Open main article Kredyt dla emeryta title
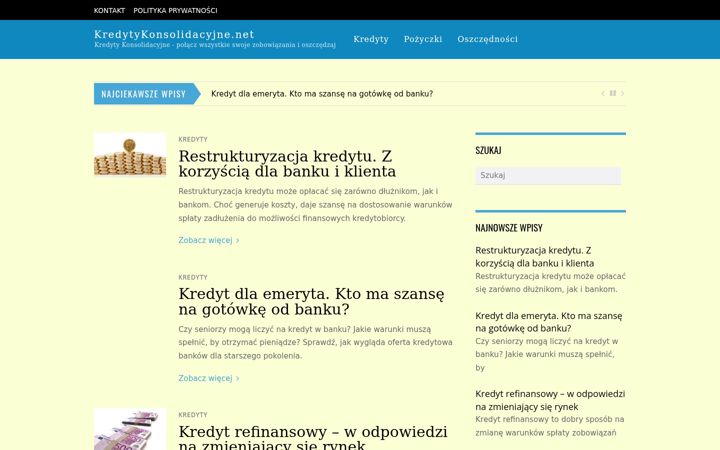Viewport: 720px width, 450px height. (x=311, y=302)
